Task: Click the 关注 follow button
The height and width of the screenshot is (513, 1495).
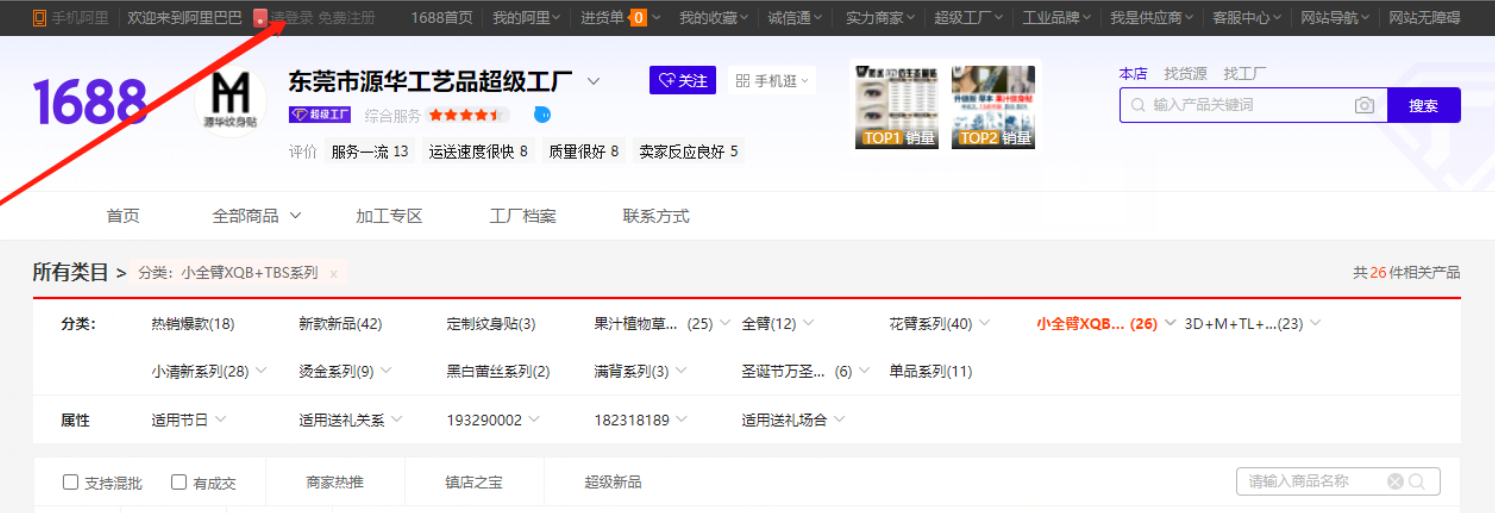Action: (683, 81)
